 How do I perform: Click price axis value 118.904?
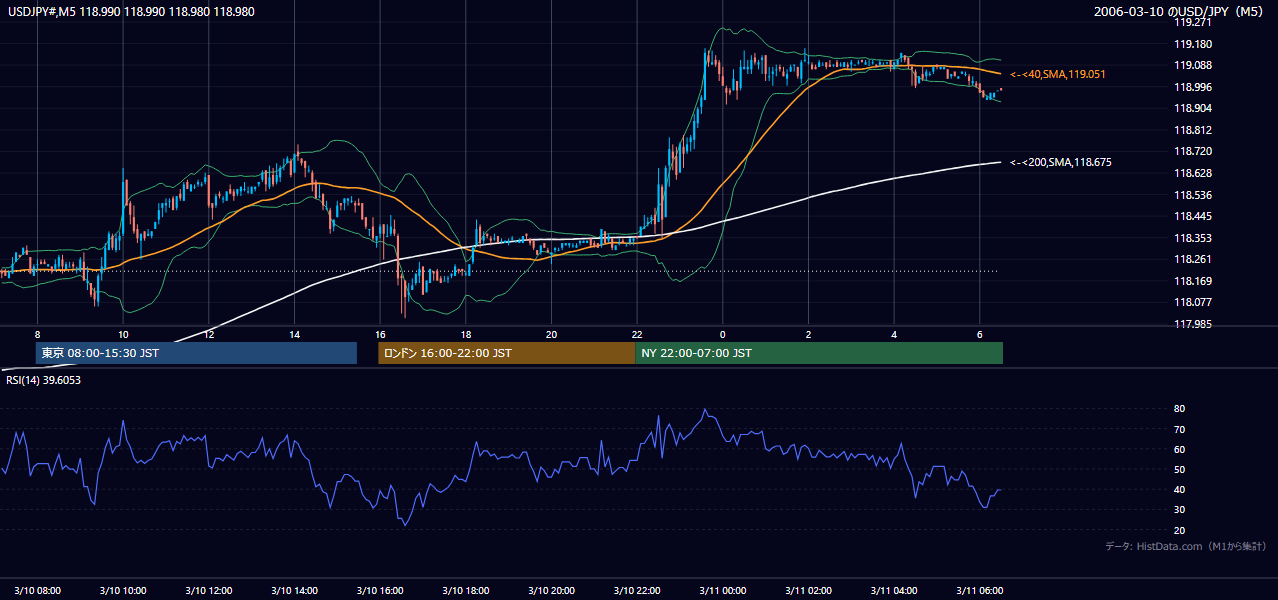point(1194,108)
